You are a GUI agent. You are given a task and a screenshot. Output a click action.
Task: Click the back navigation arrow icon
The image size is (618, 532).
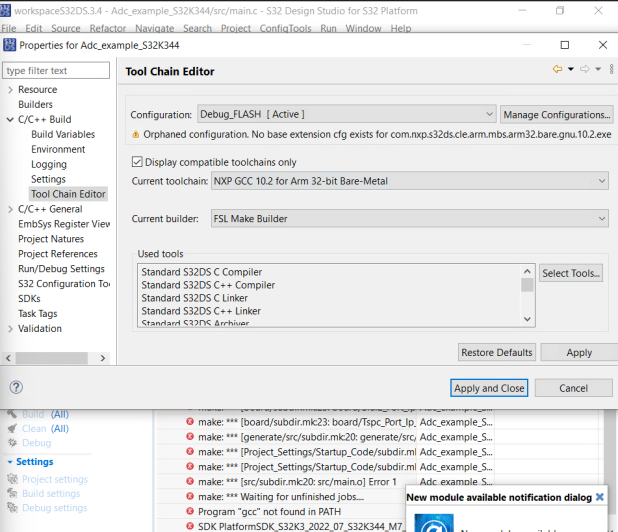click(x=557, y=69)
